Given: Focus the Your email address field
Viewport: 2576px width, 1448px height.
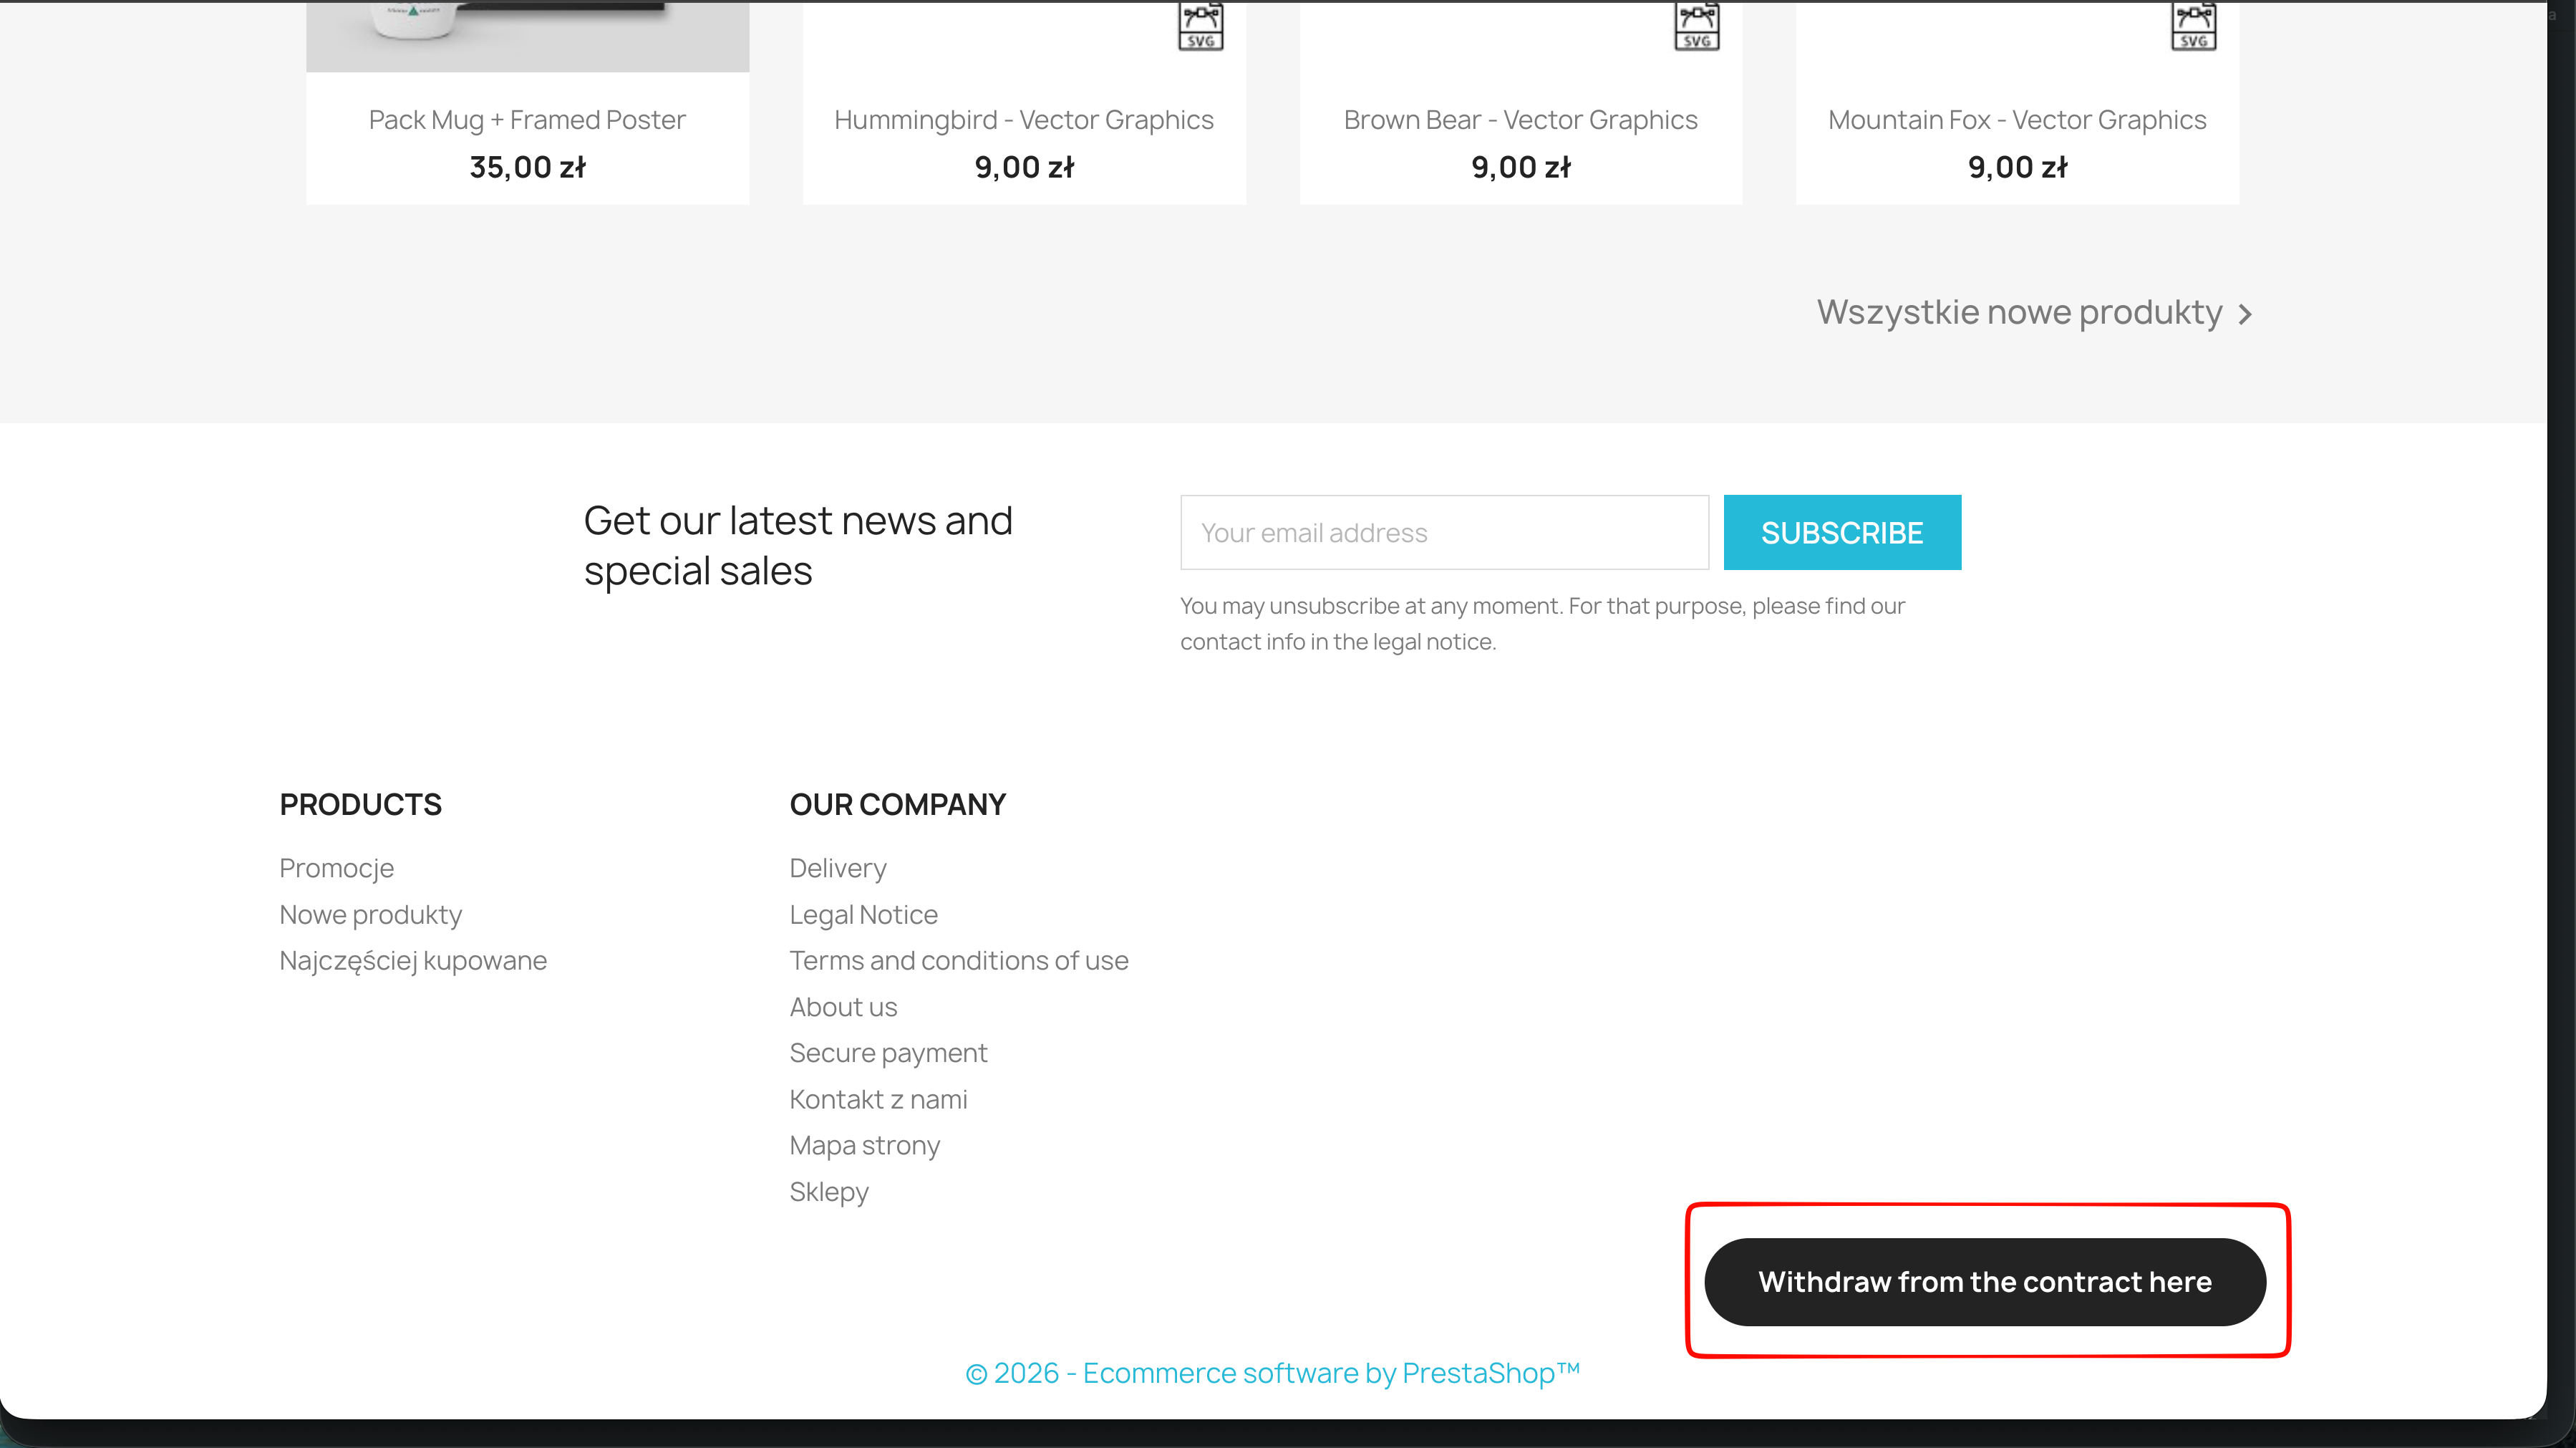Looking at the screenshot, I should coord(1444,532).
